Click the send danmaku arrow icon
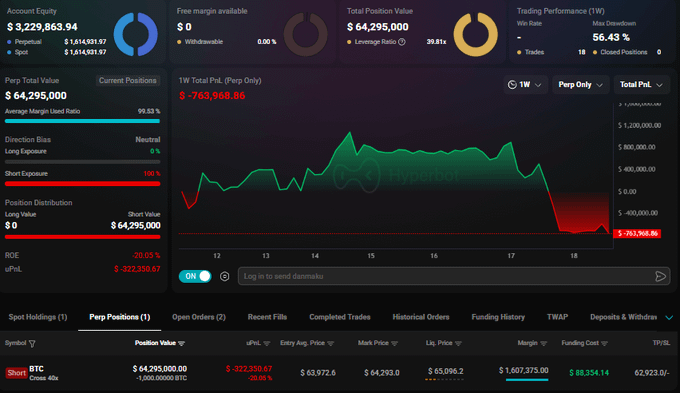The height and width of the screenshot is (393, 680). click(x=660, y=276)
